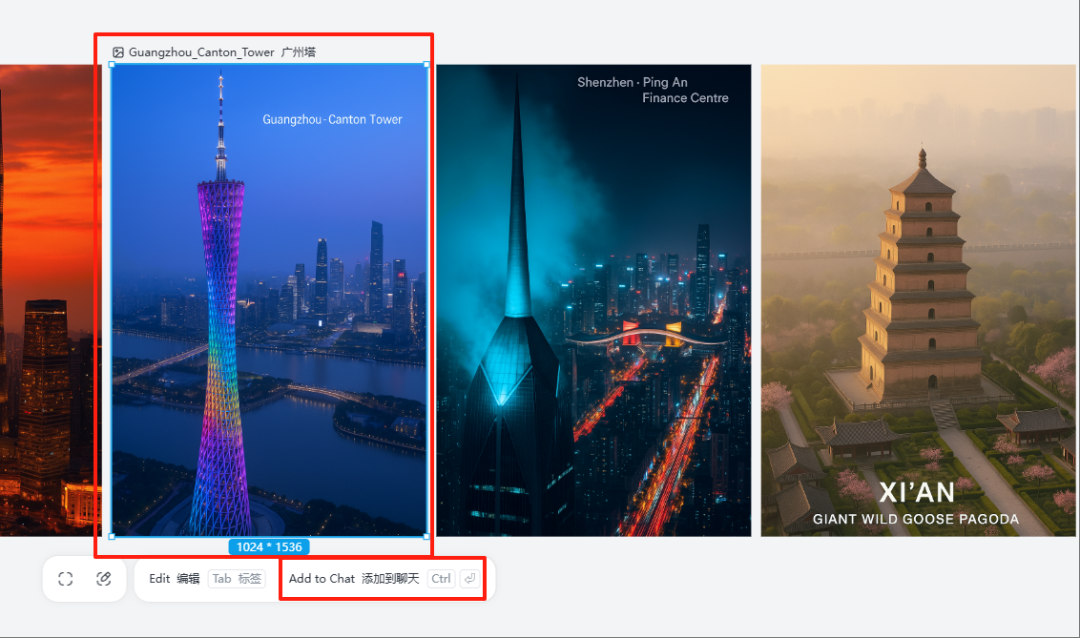The width and height of the screenshot is (1080, 638).
Task: Click the image icon before Guangzhou_Canton_Tower label
Action: pos(118,52)
